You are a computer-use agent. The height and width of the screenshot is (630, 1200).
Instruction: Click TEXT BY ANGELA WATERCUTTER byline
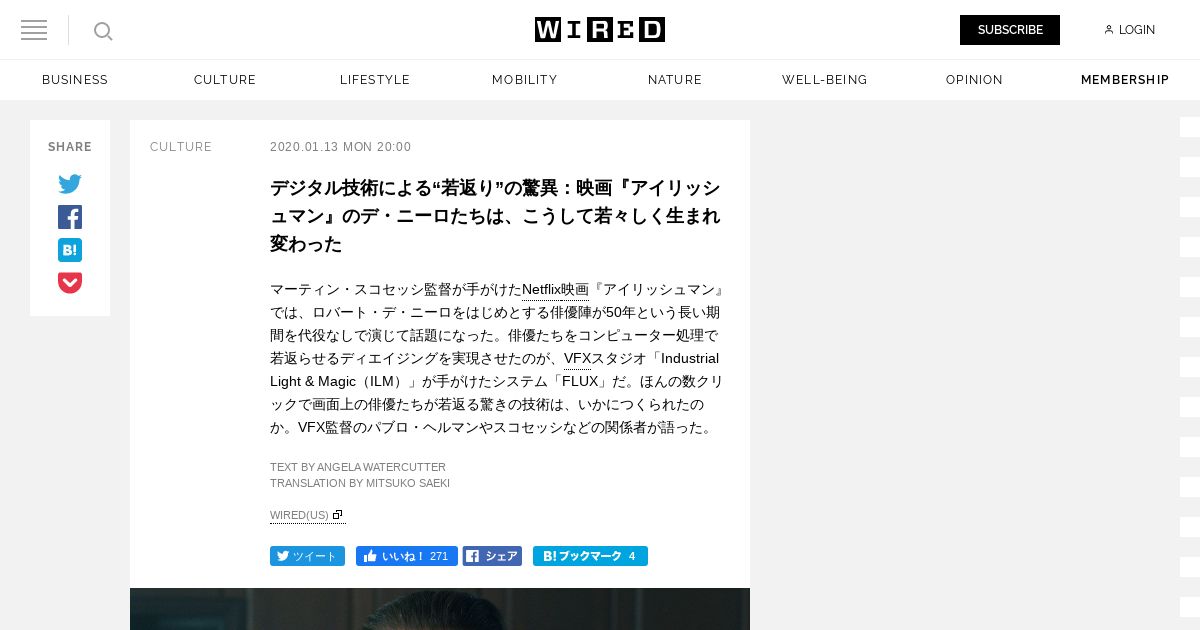click(358, 467)
